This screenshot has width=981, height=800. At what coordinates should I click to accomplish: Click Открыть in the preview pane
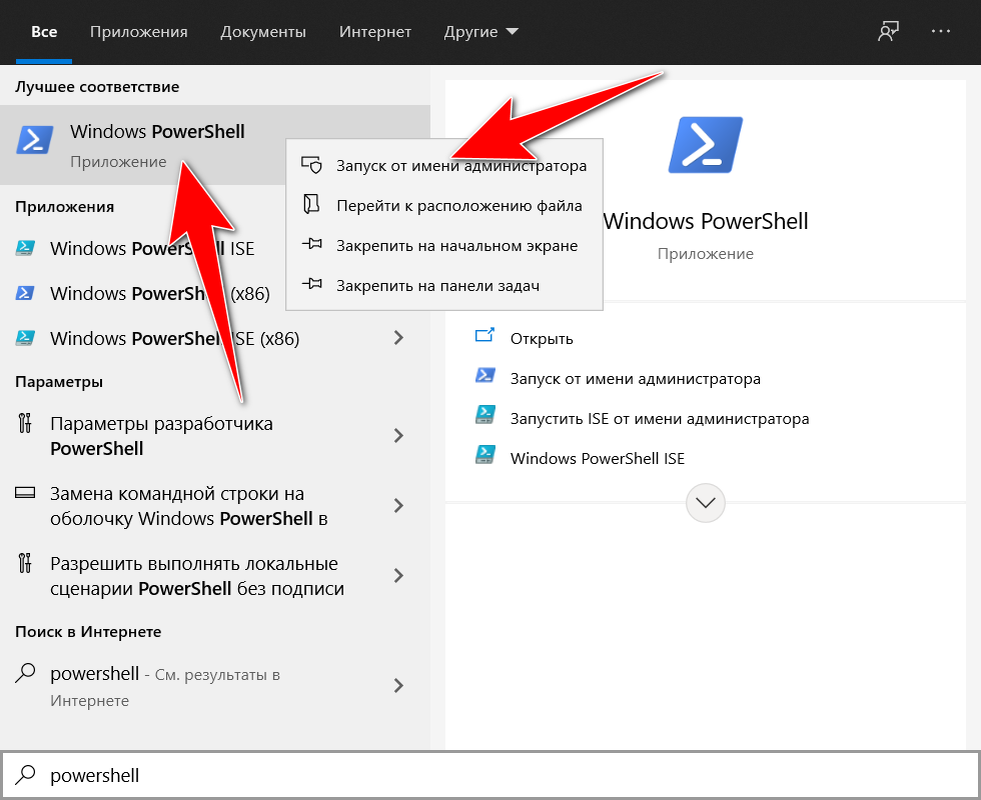click(542, 339)
